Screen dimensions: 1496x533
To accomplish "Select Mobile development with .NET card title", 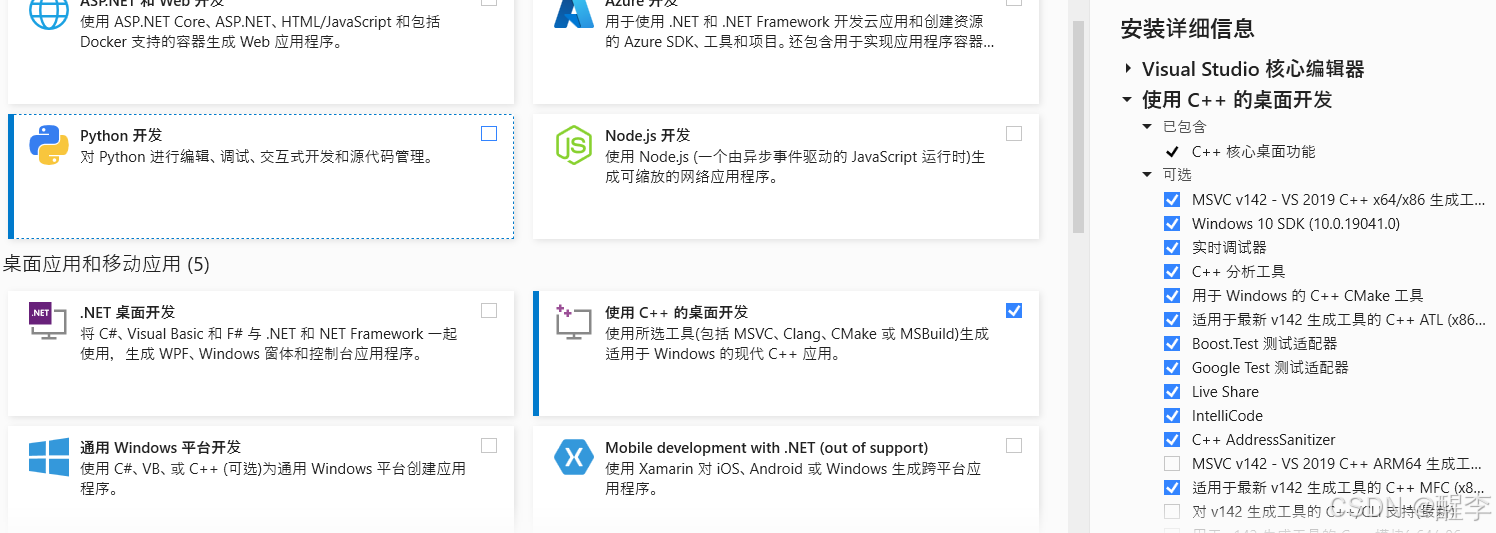I will pyautogui.click(x=766, y=448).
